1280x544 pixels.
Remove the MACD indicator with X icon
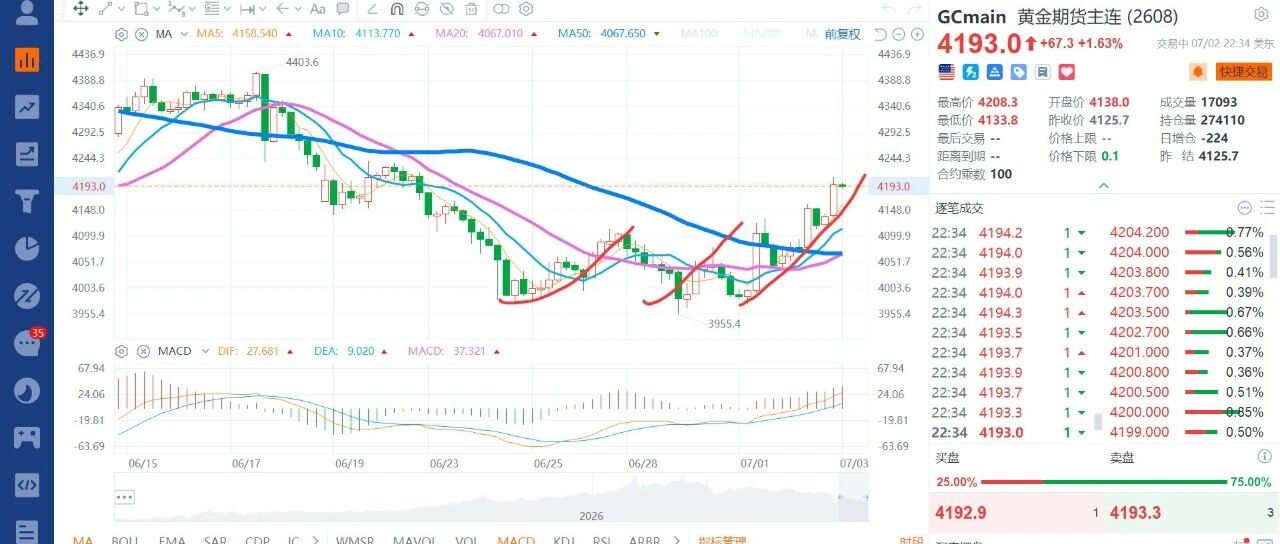(x=141, y=351)
